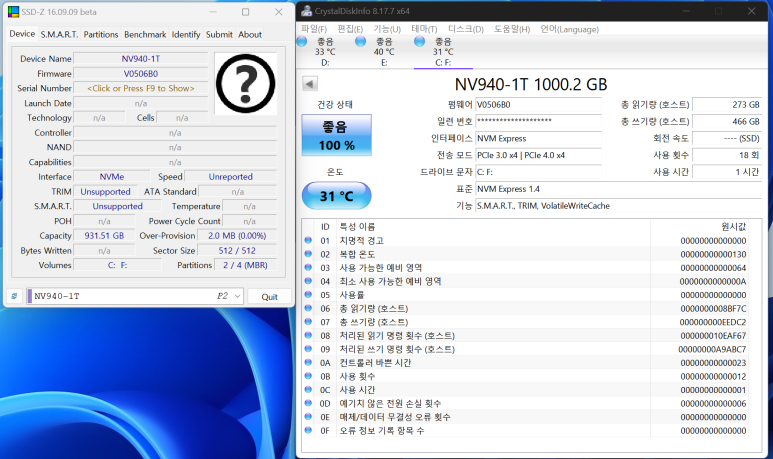Click the Device Name field NV940-1T
773x459 pixels.
(141, 59)
